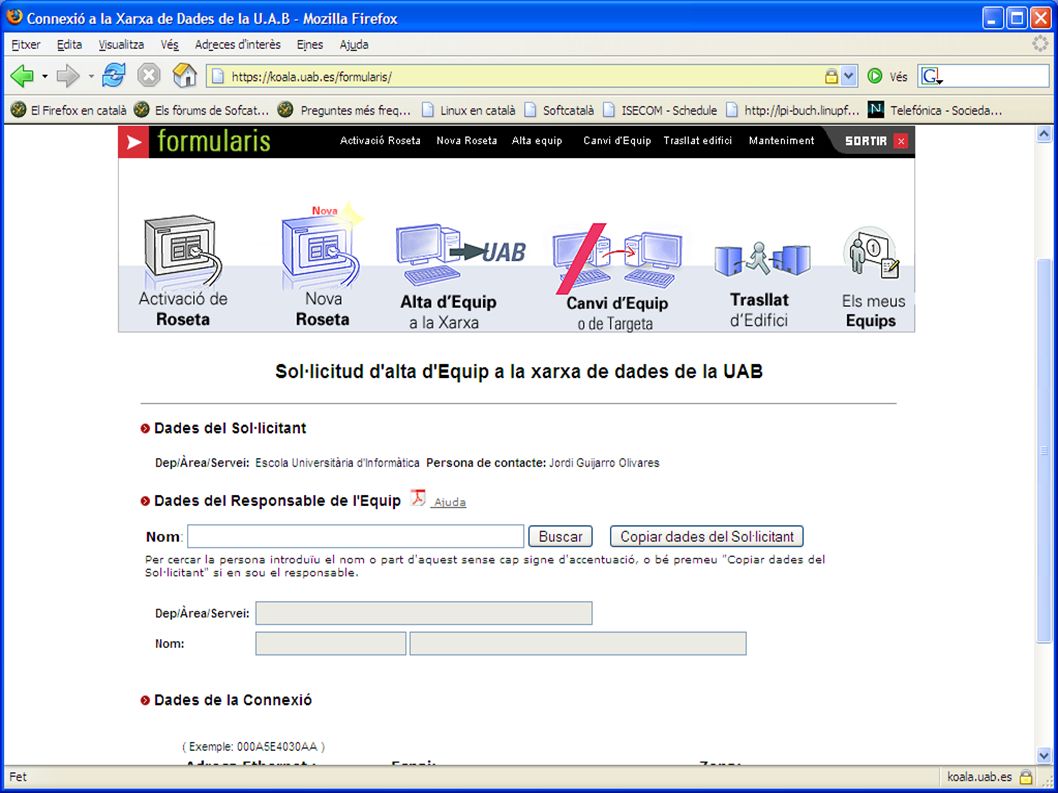The width and height of the screenshot is (1058, 793).
Task: Click the Dep/Àrea/Servei greyed field
Action: click(424, 613)
